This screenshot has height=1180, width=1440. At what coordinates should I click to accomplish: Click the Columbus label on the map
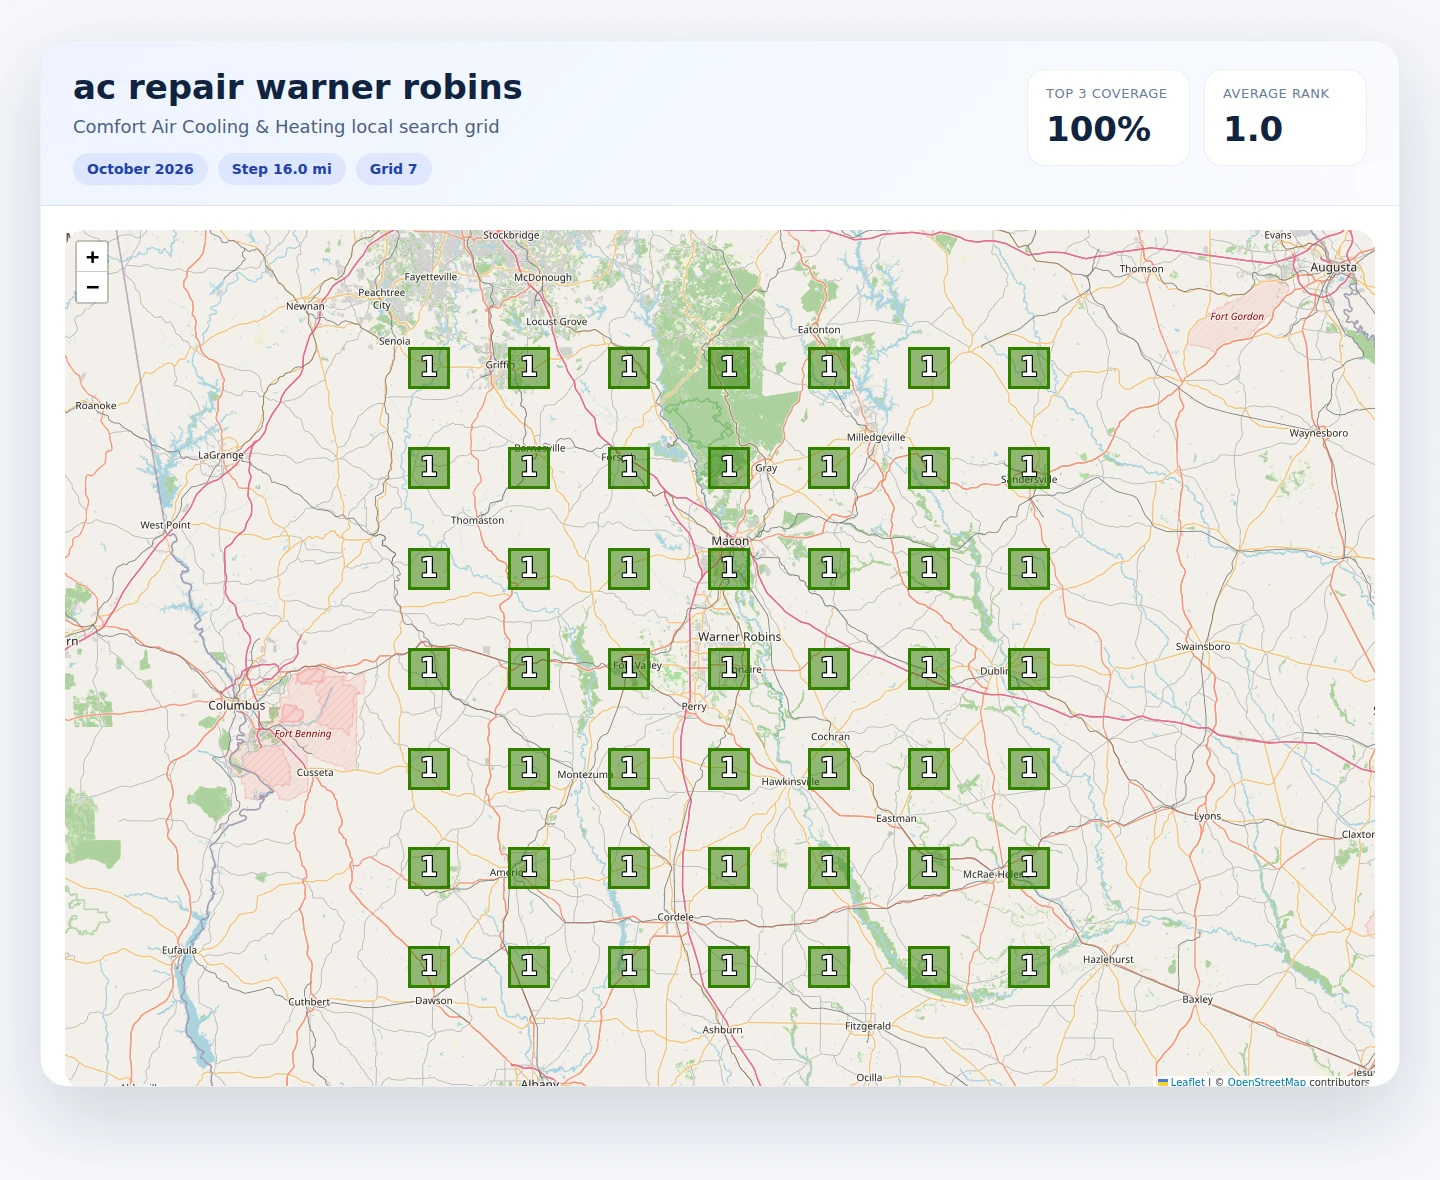click(237, 706)
